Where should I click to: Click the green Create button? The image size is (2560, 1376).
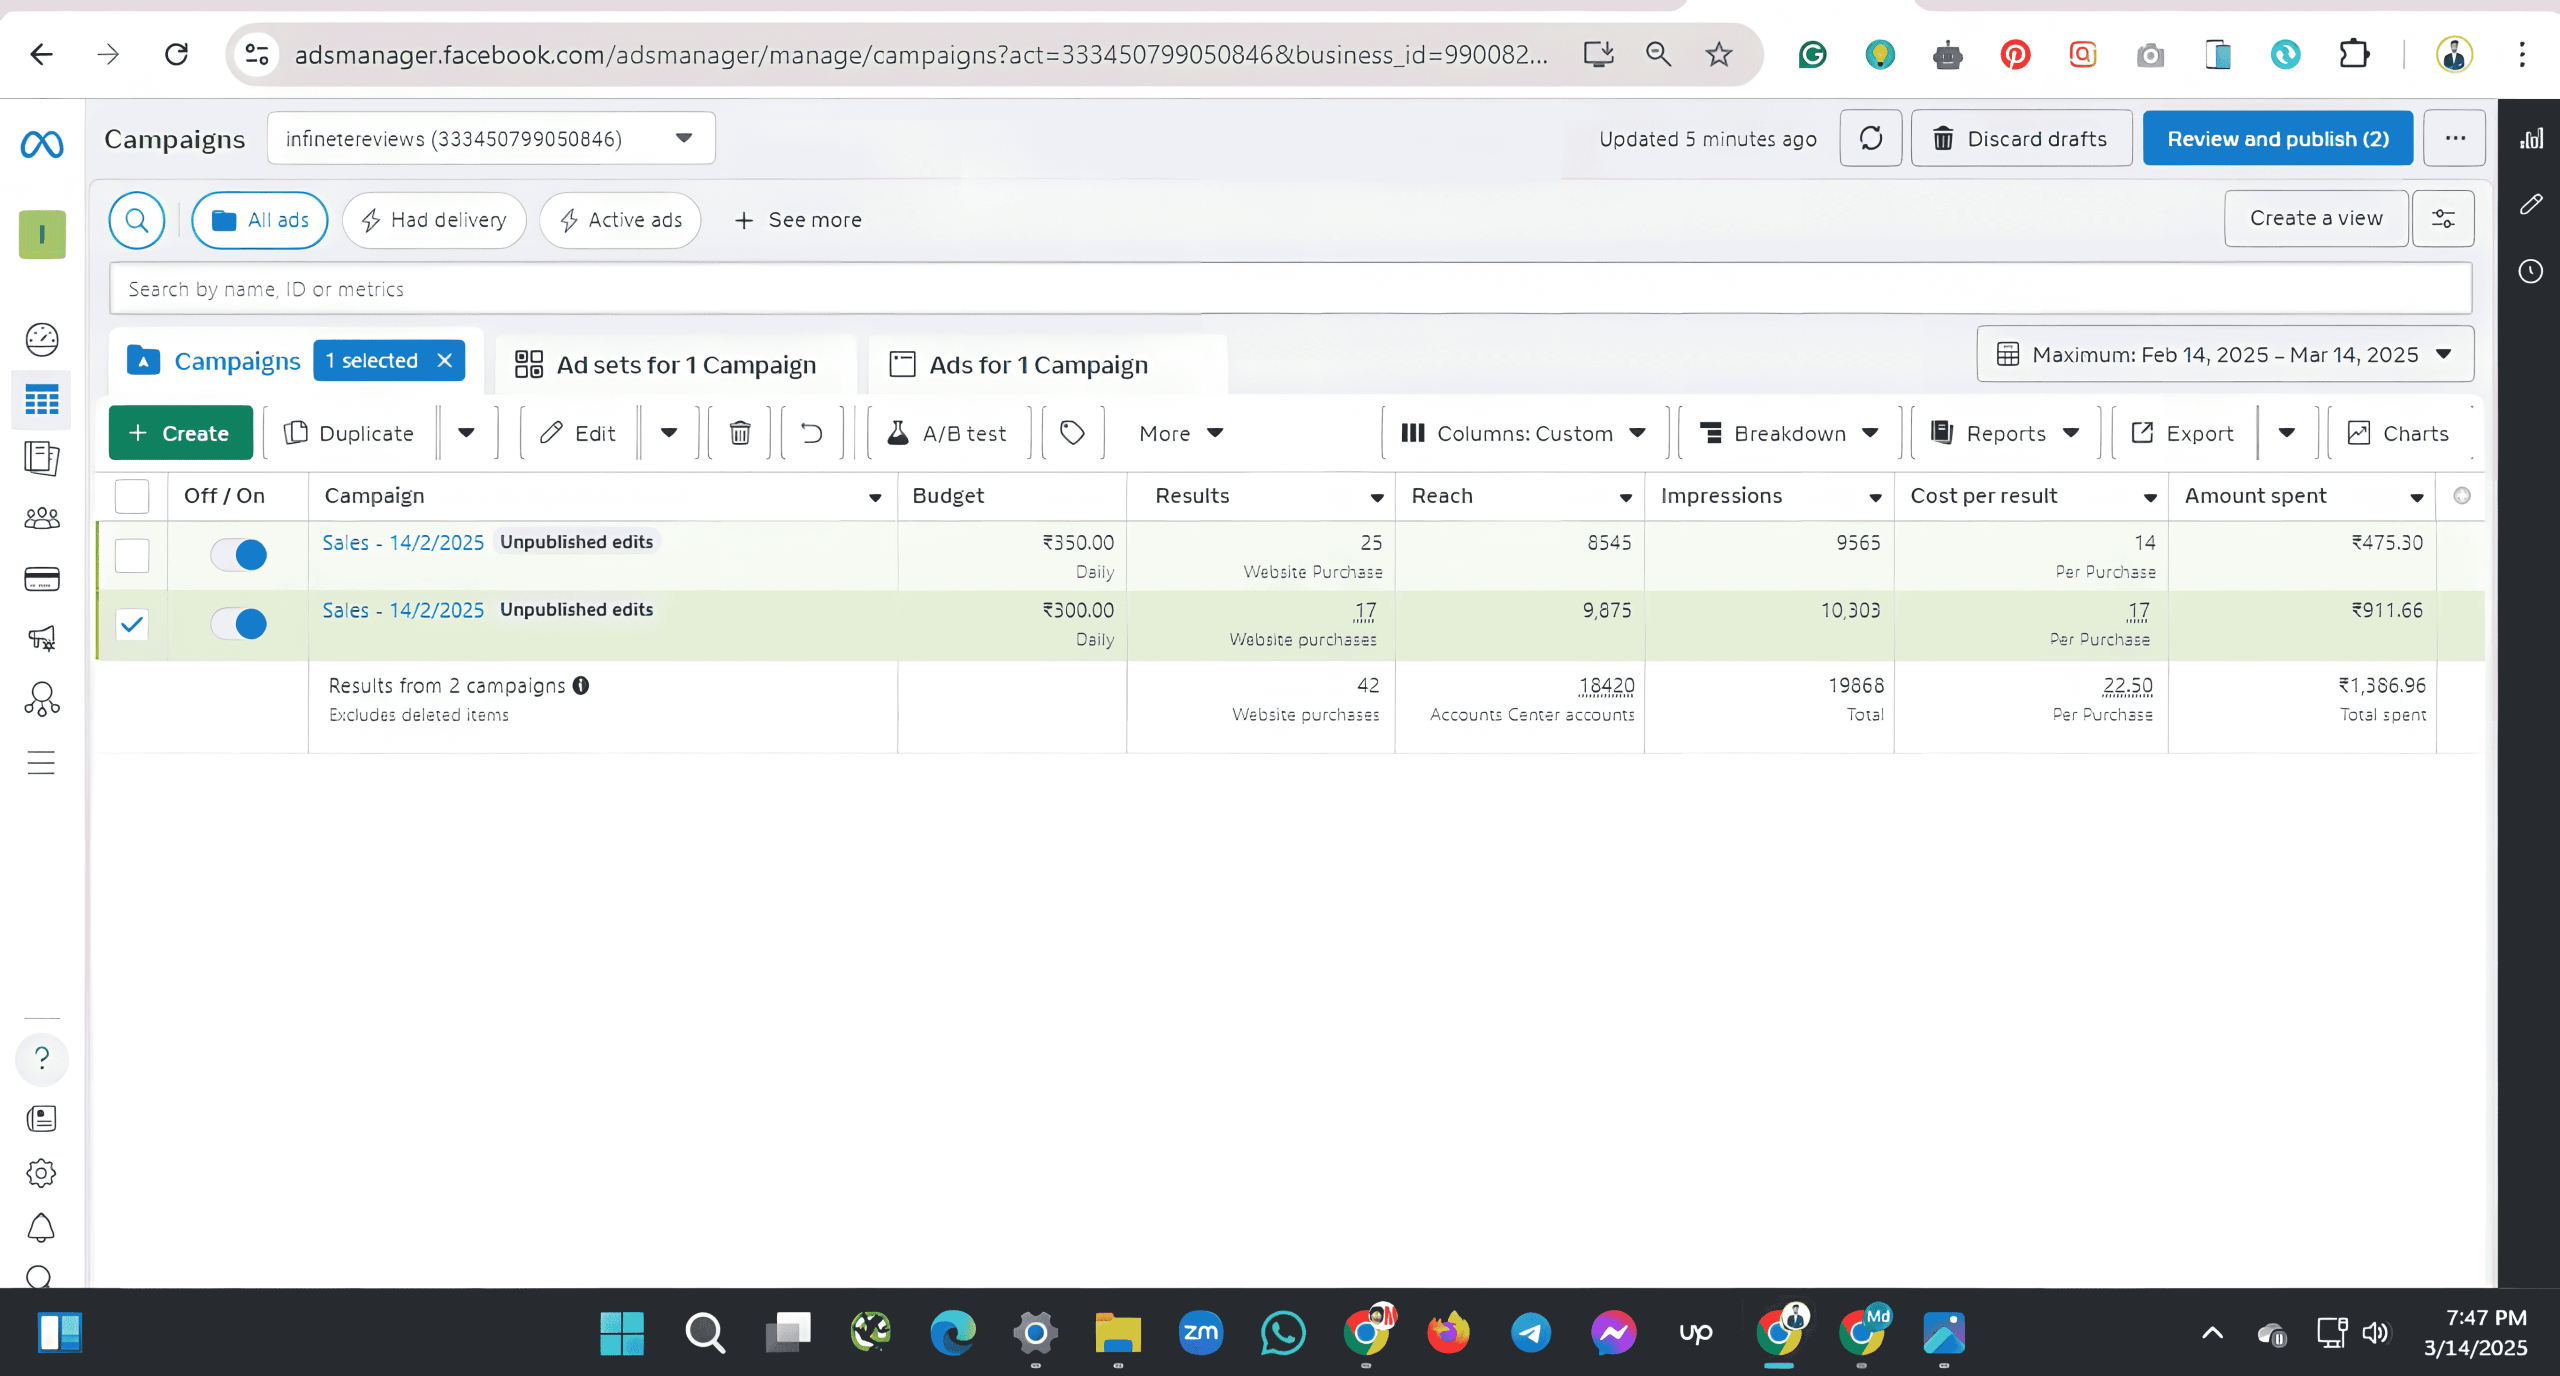(x=180, y=433)
